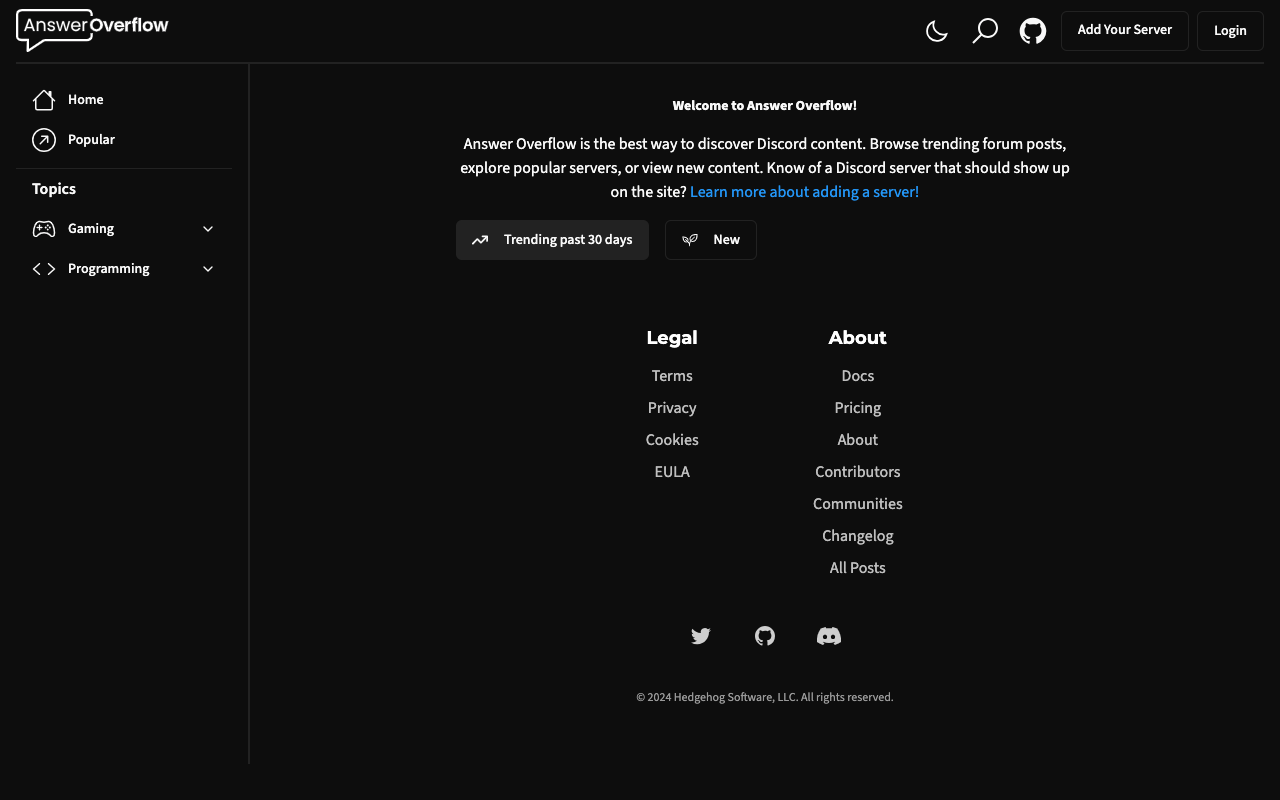Open Communities link in footer

858,504
